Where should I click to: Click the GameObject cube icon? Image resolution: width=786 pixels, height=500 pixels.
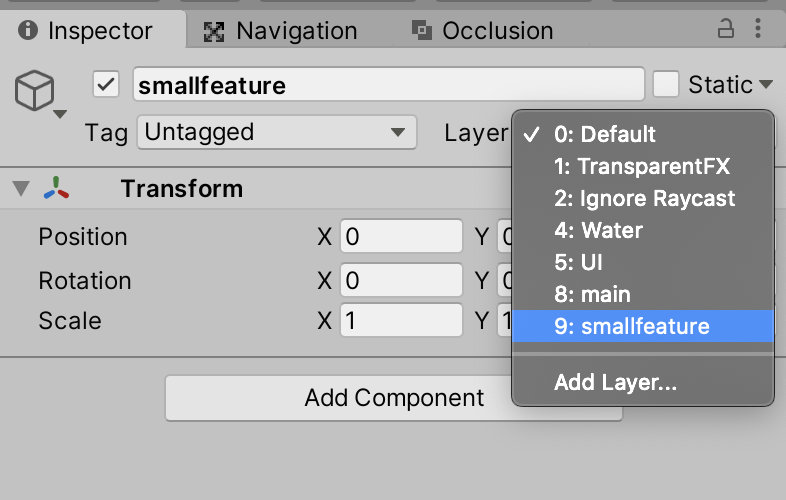click(33, 93)
